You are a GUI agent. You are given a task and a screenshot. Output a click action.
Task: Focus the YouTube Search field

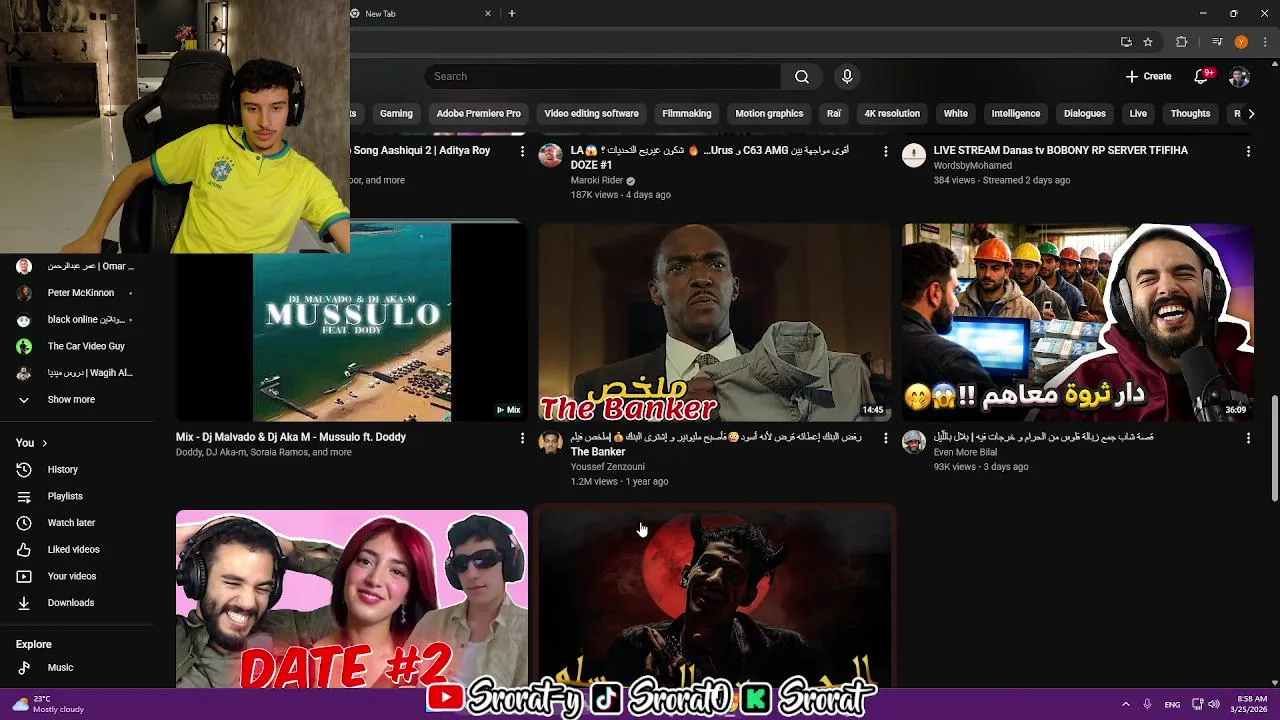[602, 77]
